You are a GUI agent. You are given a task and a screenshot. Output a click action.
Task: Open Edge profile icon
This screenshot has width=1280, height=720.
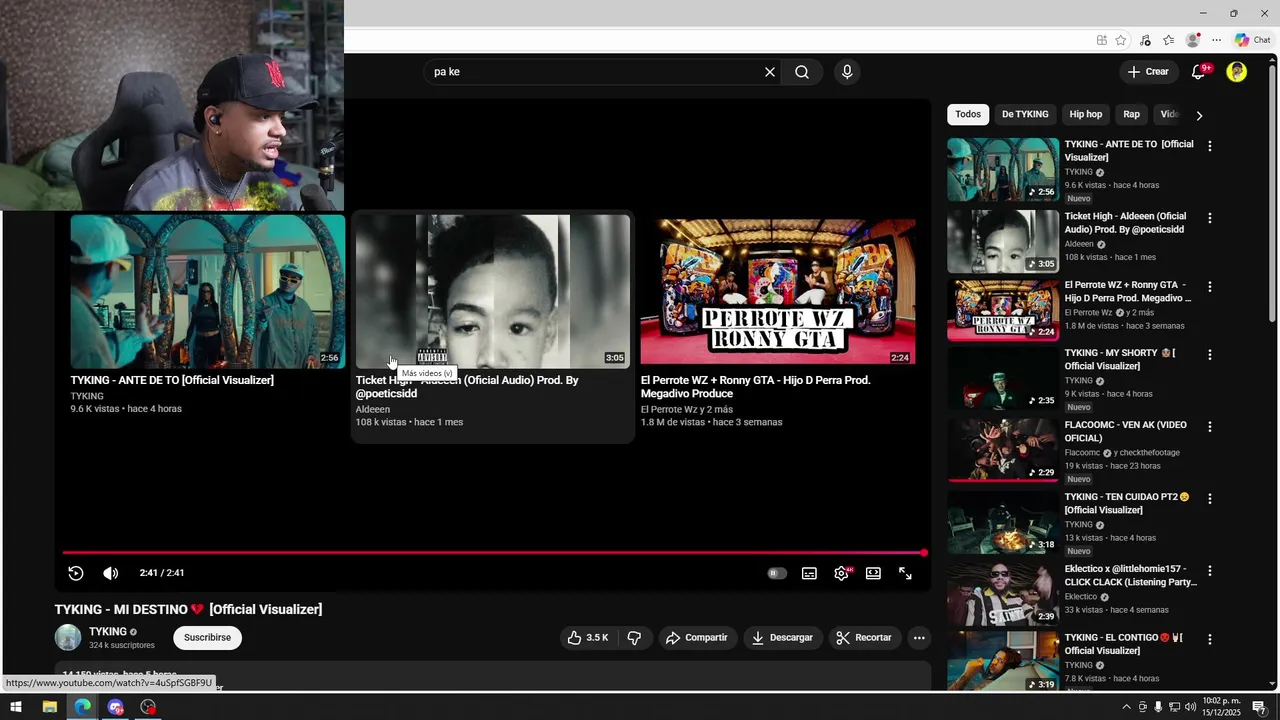pos(1192,40)
